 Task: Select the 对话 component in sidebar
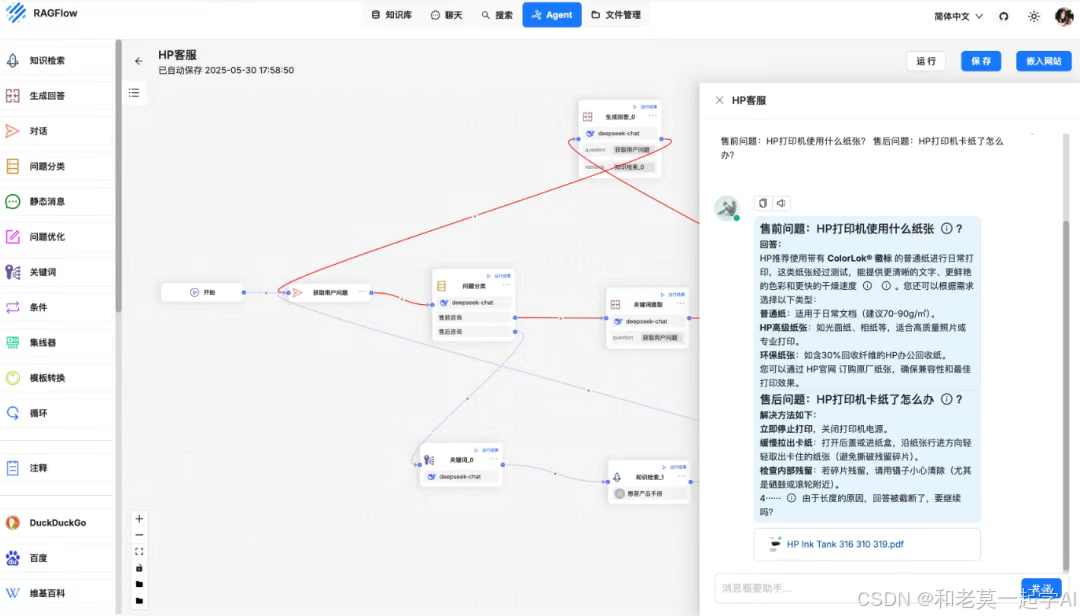[56, 131]
